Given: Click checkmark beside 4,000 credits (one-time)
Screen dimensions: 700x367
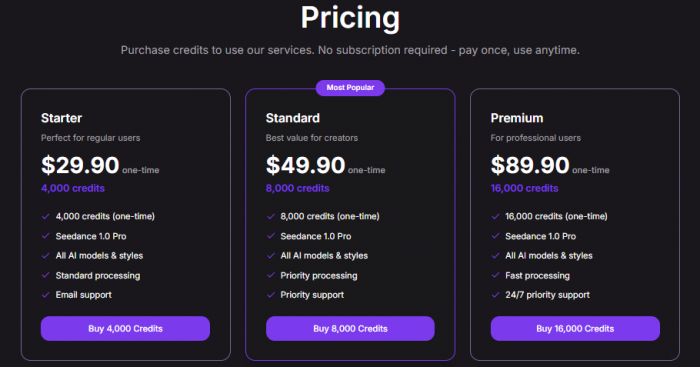Looking at the screenshot, I should 46,217.
